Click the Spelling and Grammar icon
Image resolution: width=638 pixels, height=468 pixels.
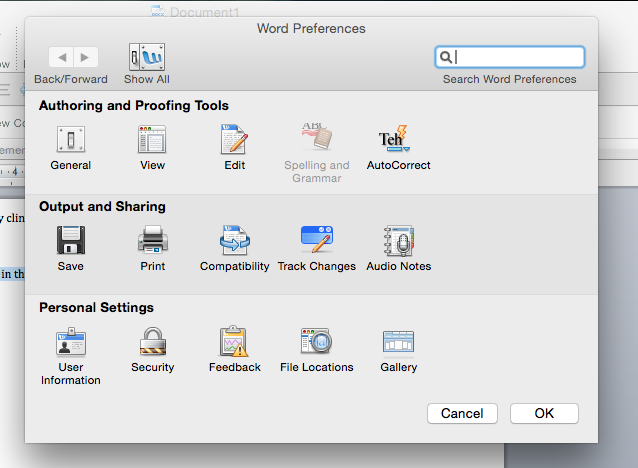click(x=317, y=137)
